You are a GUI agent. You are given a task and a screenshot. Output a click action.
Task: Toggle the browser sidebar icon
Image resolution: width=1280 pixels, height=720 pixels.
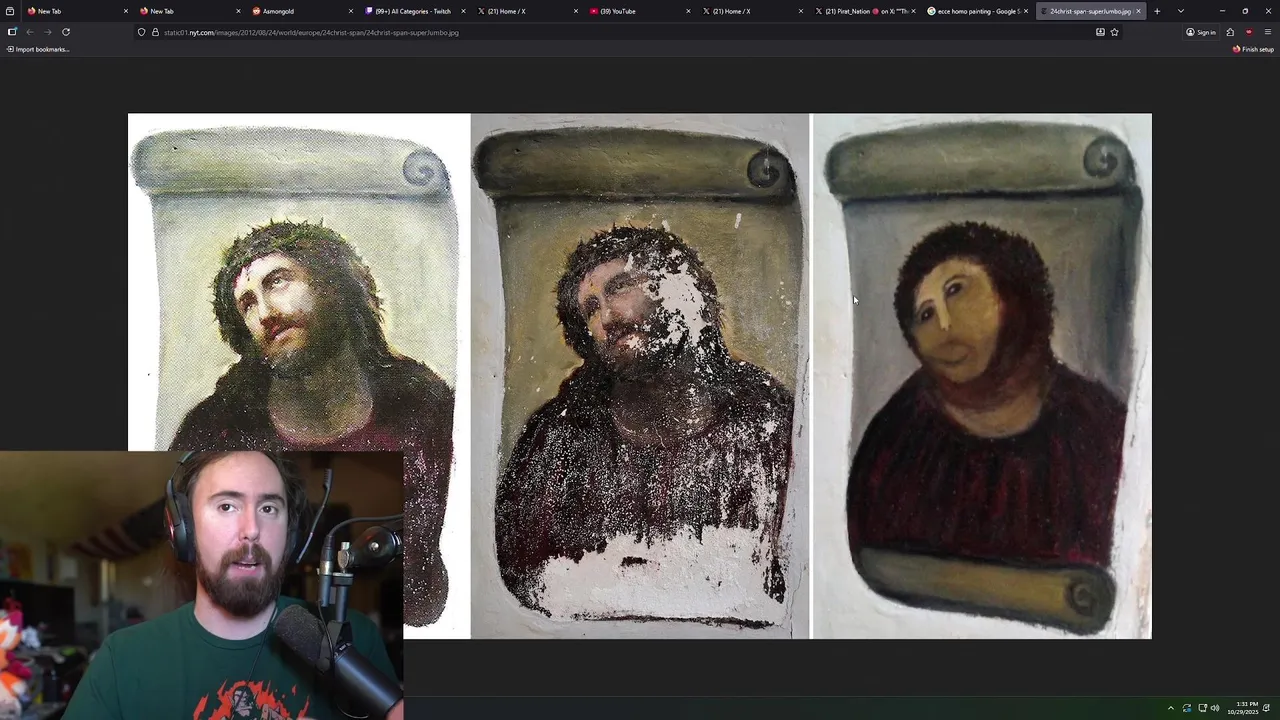click(12, 32)
